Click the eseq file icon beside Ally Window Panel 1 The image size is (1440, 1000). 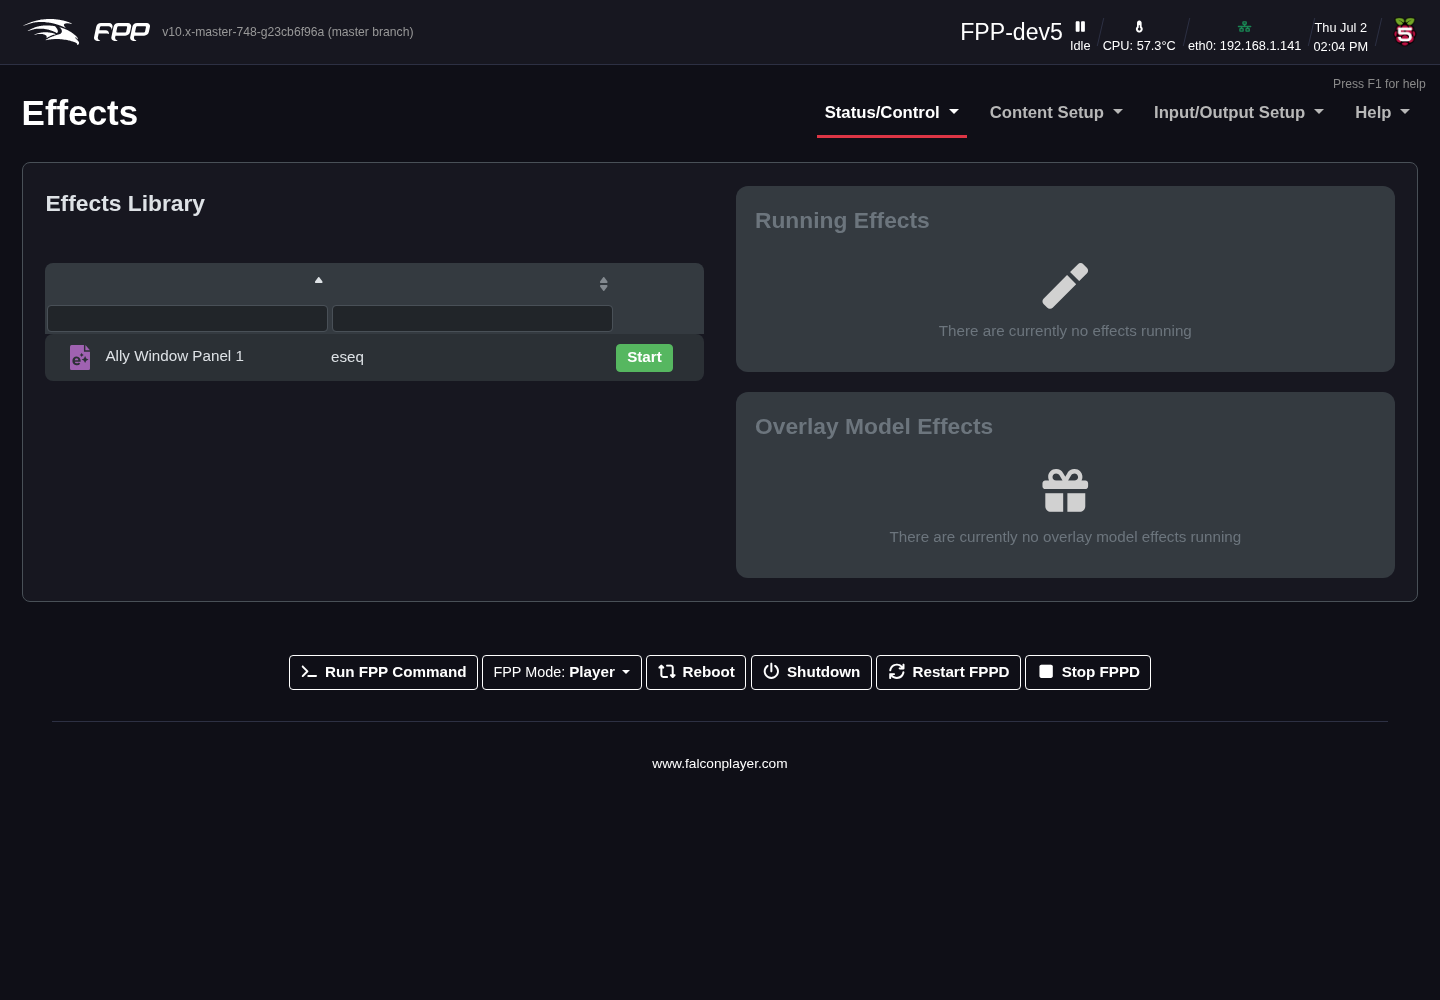[x=80, y=357]
